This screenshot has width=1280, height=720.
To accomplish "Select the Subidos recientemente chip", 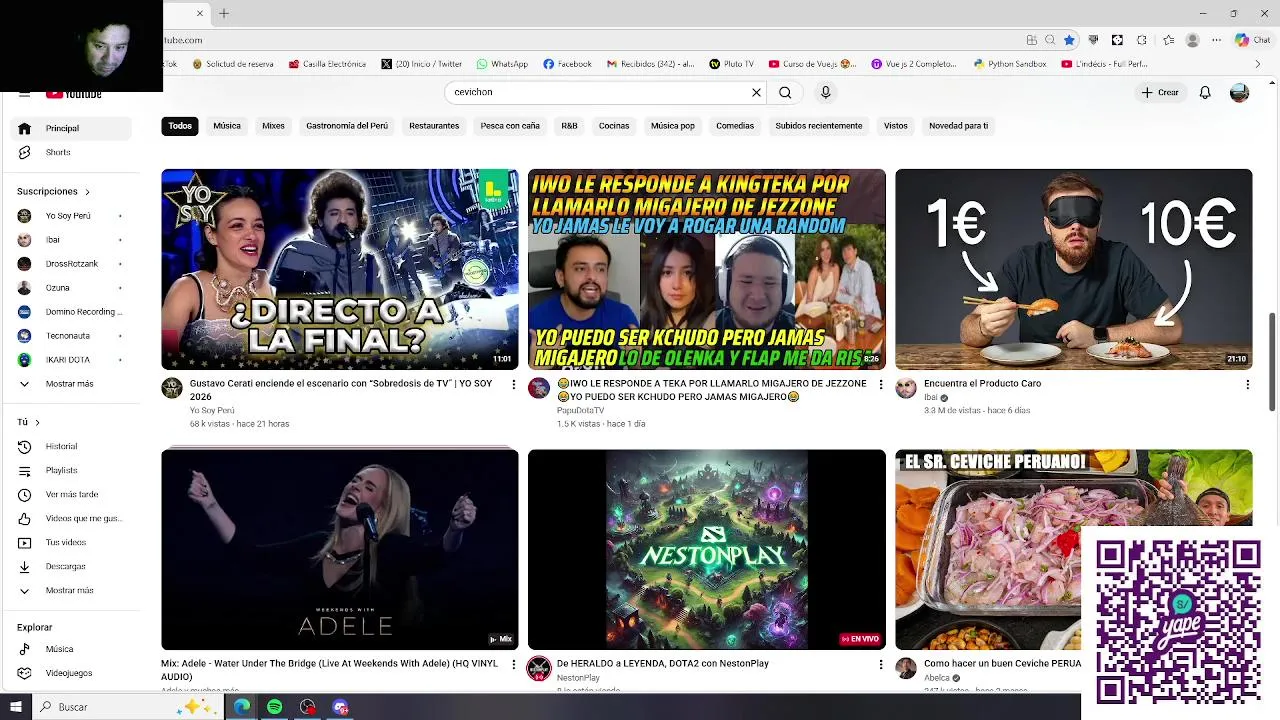I will pos(819,126).
